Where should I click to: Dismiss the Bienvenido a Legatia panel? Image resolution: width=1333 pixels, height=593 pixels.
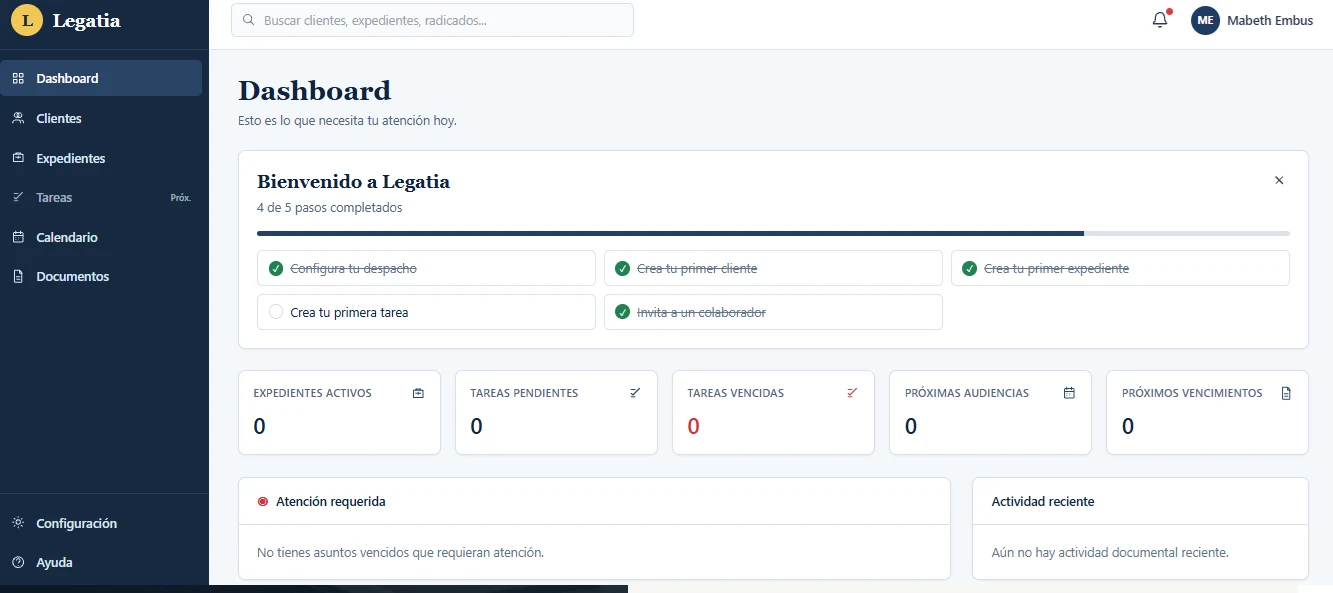pos(1279,180)
